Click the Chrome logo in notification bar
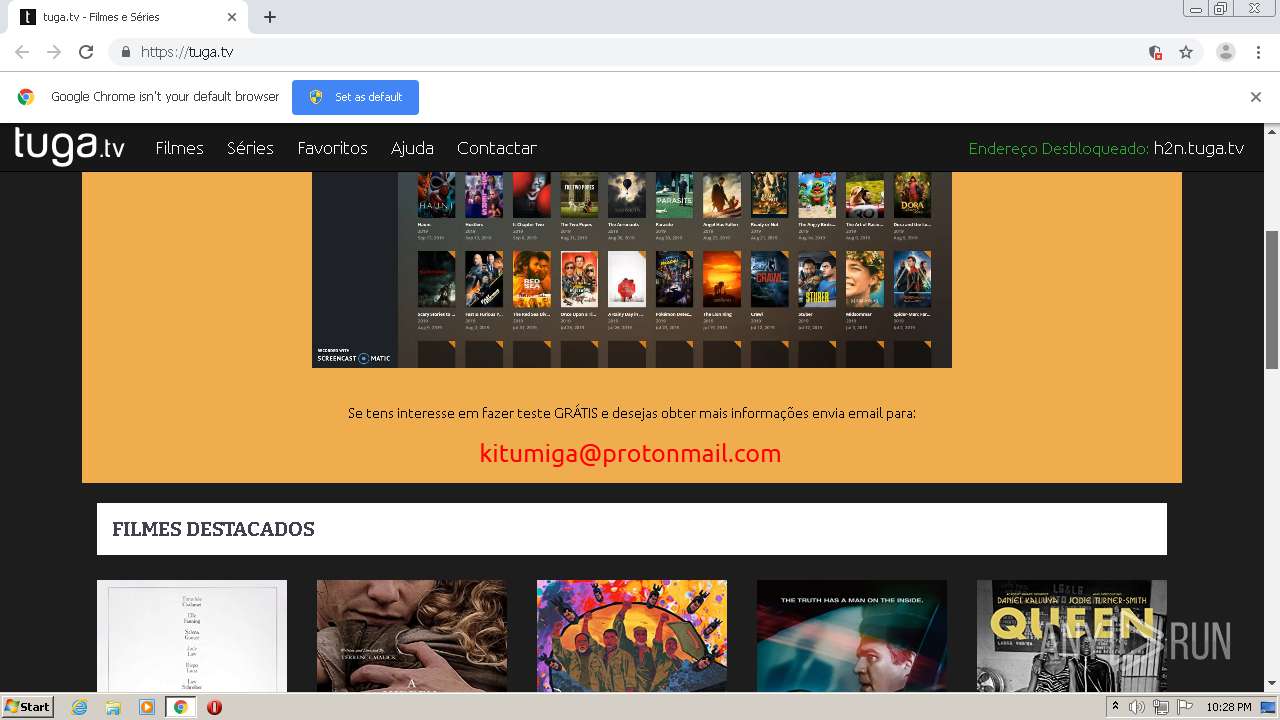 click(x=26, y=97)
